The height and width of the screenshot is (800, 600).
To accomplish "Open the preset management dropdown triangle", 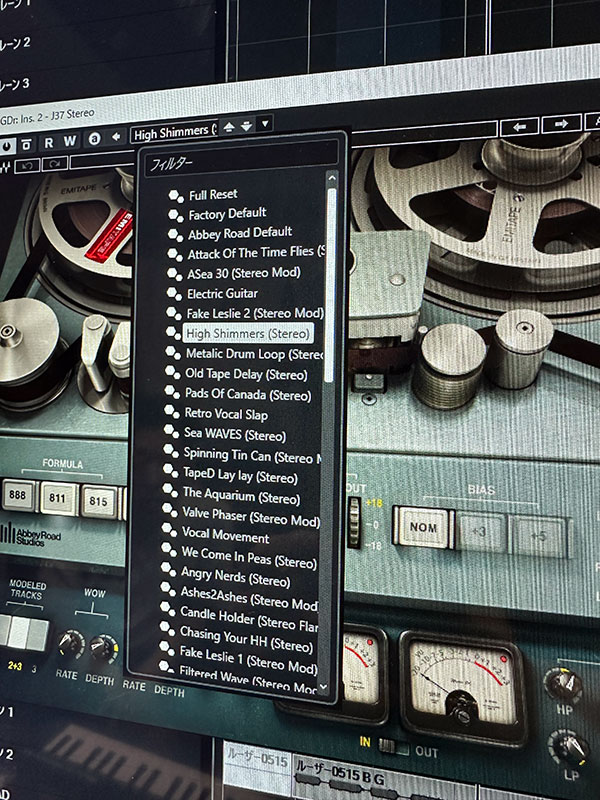I will (265, 123).
